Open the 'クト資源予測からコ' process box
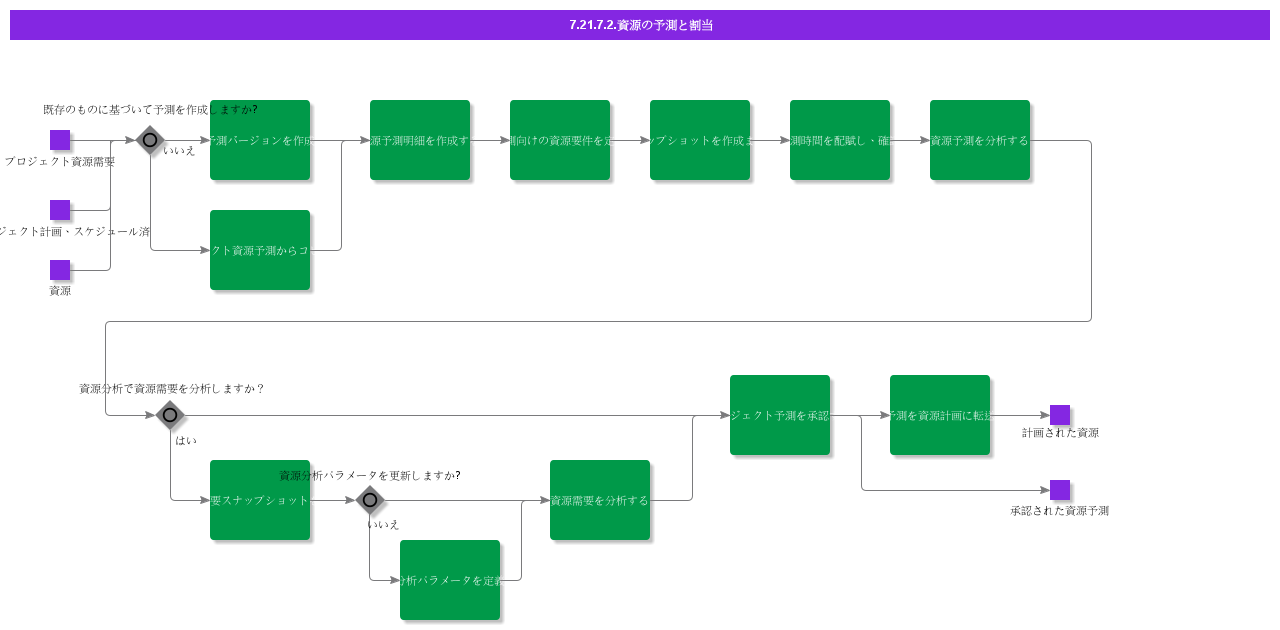 coord(260,250)
